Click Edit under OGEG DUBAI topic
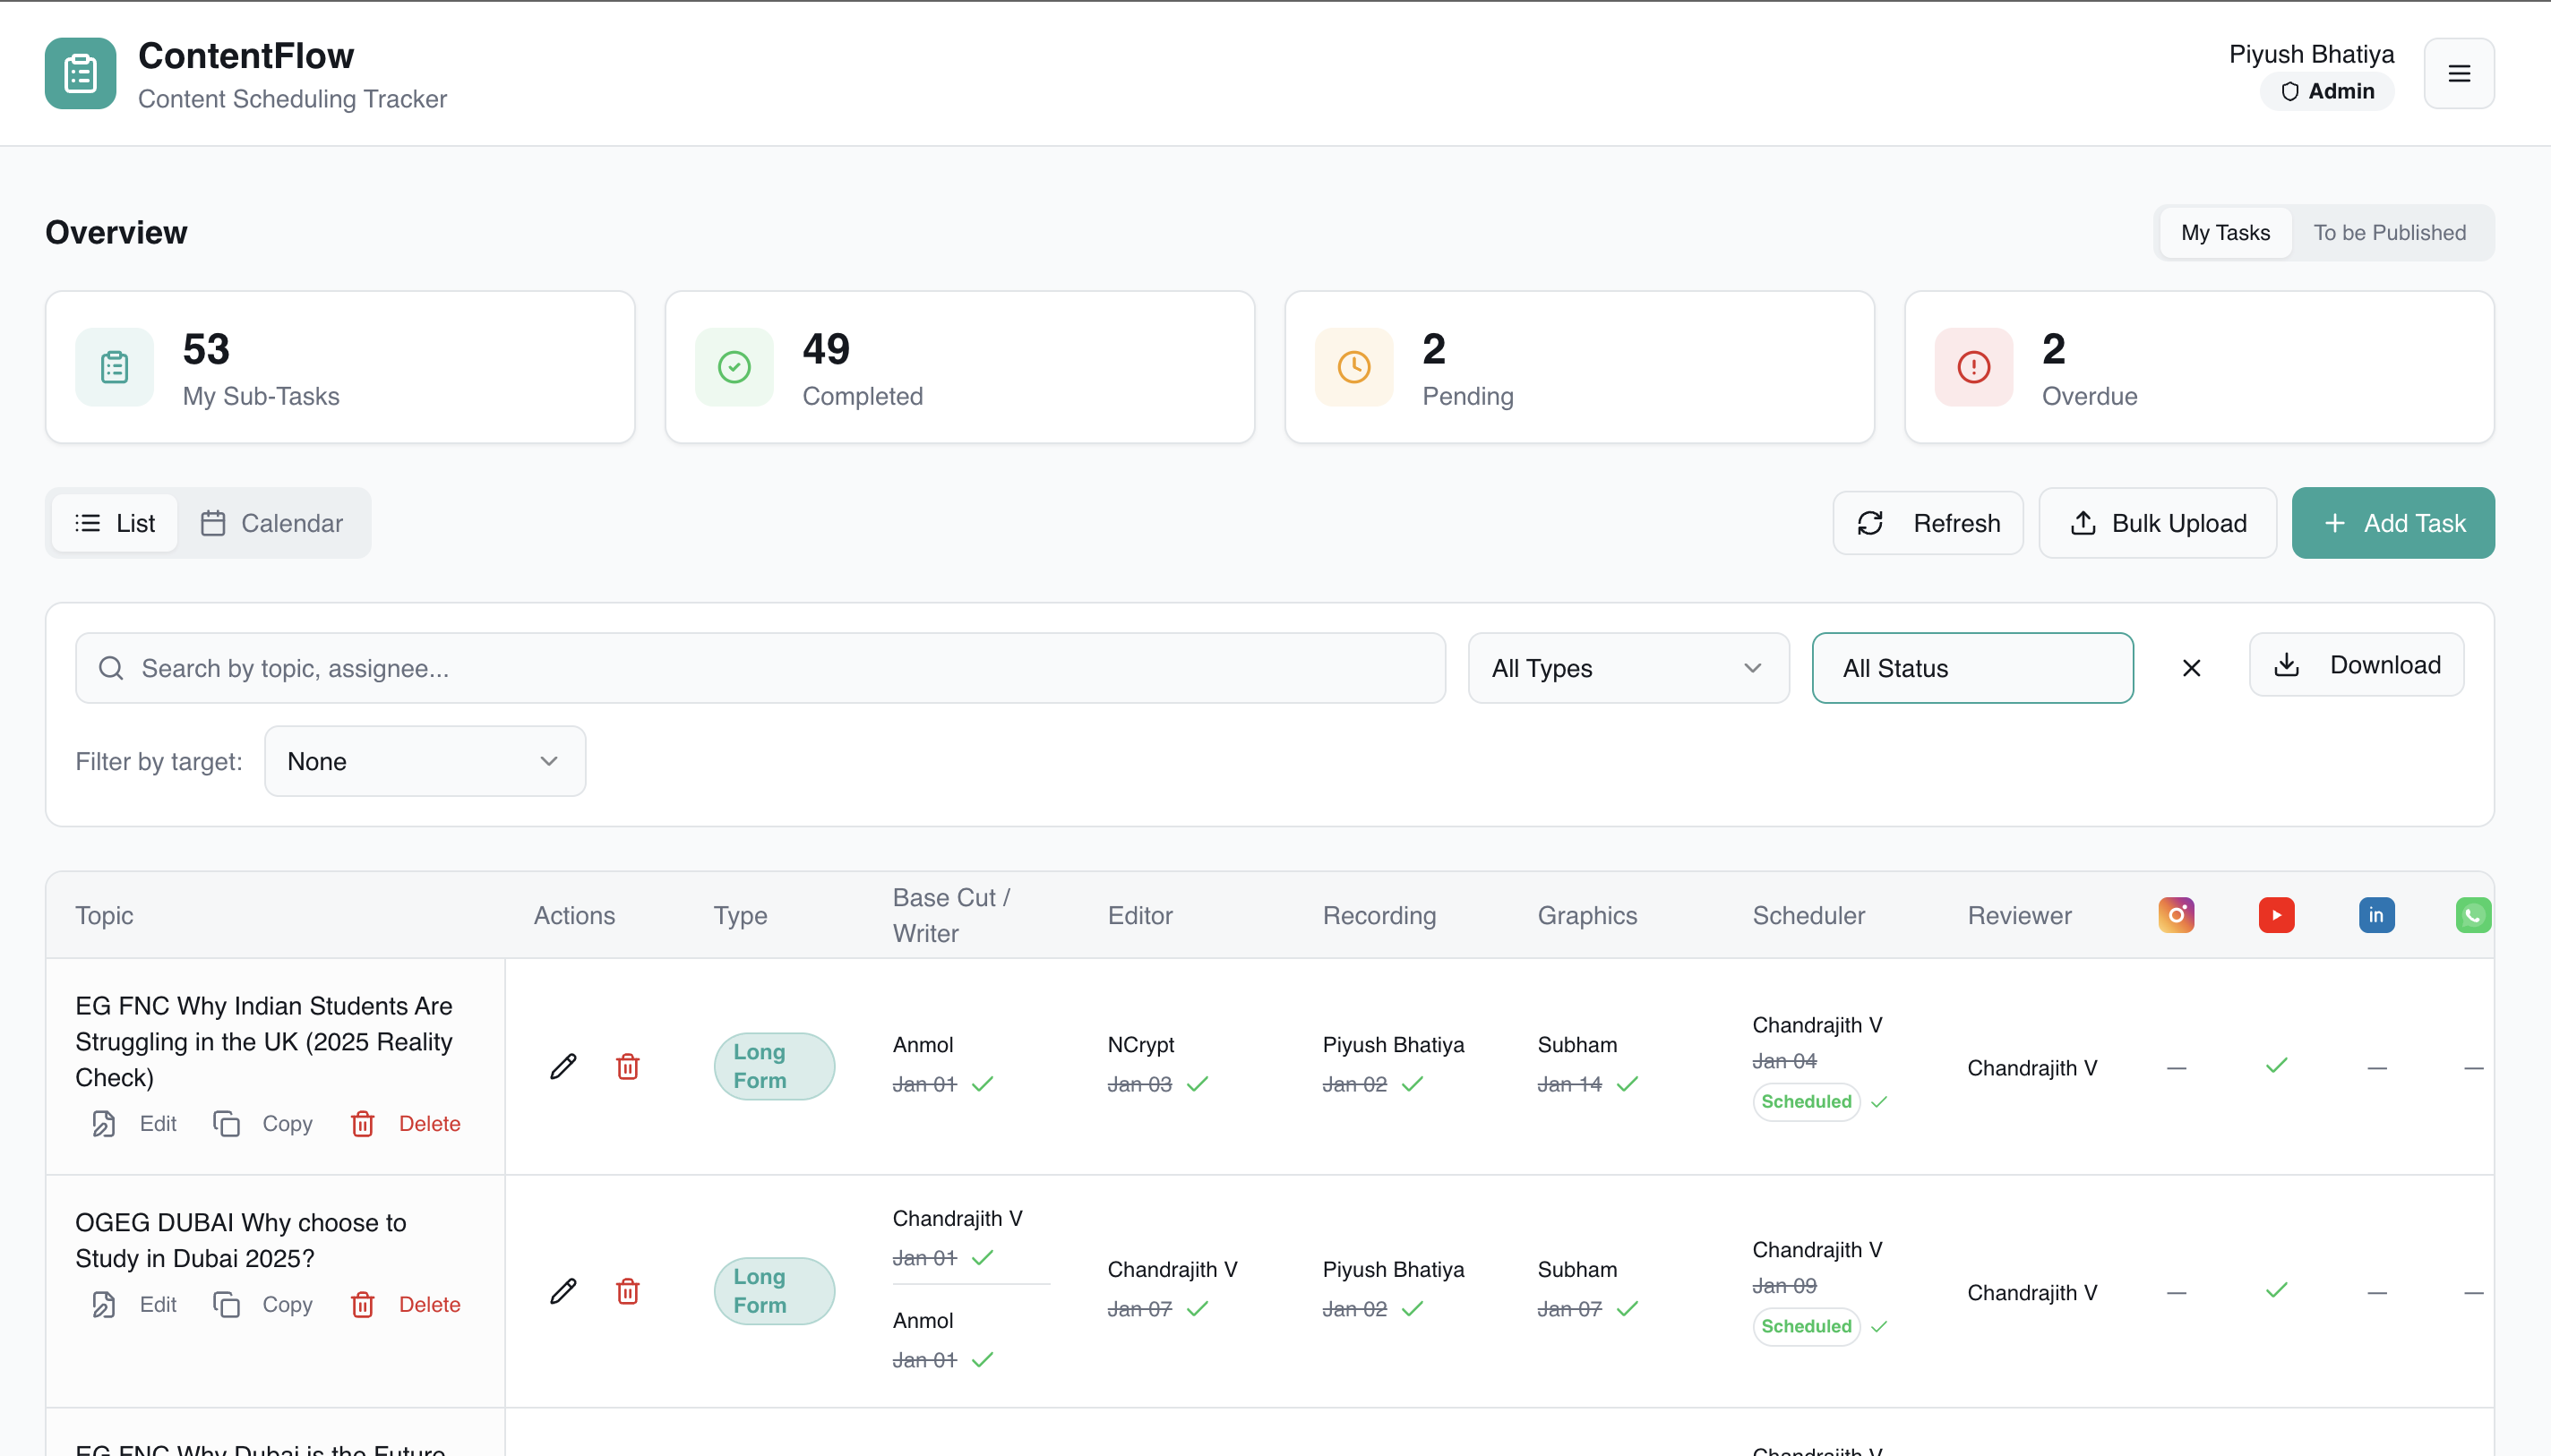 (x=133, y=1305)
